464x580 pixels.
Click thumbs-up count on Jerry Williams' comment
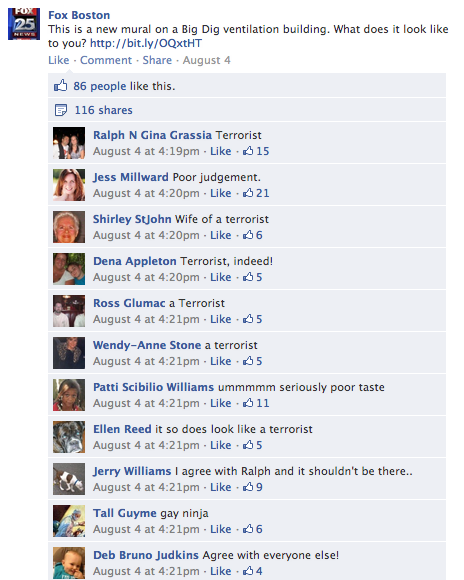[253, 487]
